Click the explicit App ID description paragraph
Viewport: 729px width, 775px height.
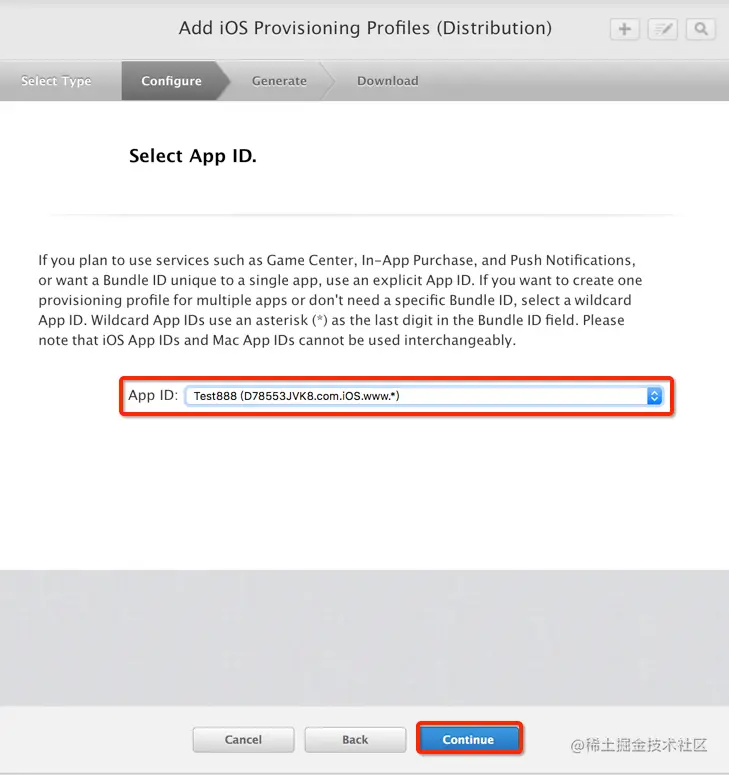(340, 300)
